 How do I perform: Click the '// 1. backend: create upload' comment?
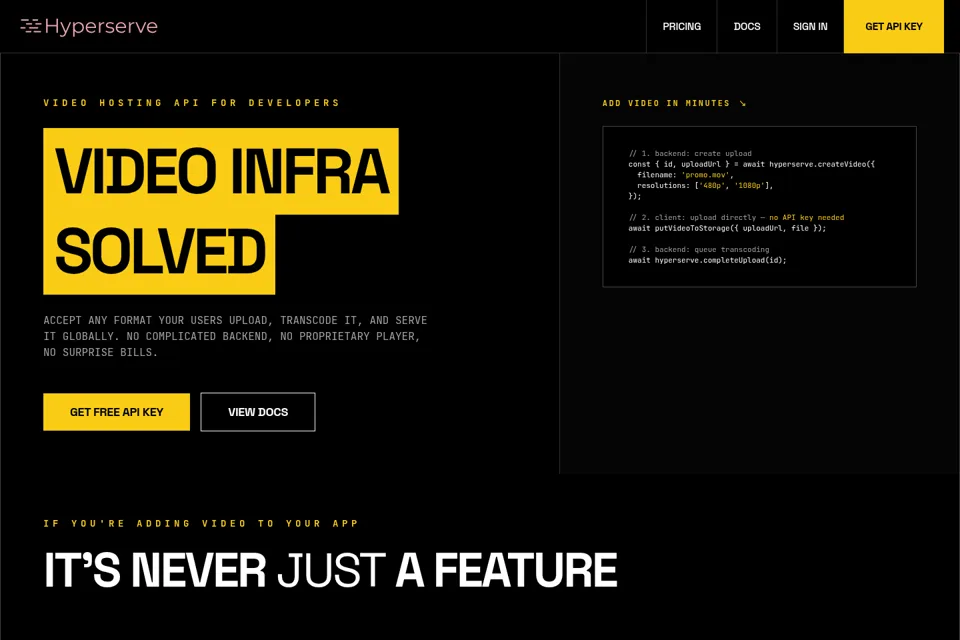[690, 153]
